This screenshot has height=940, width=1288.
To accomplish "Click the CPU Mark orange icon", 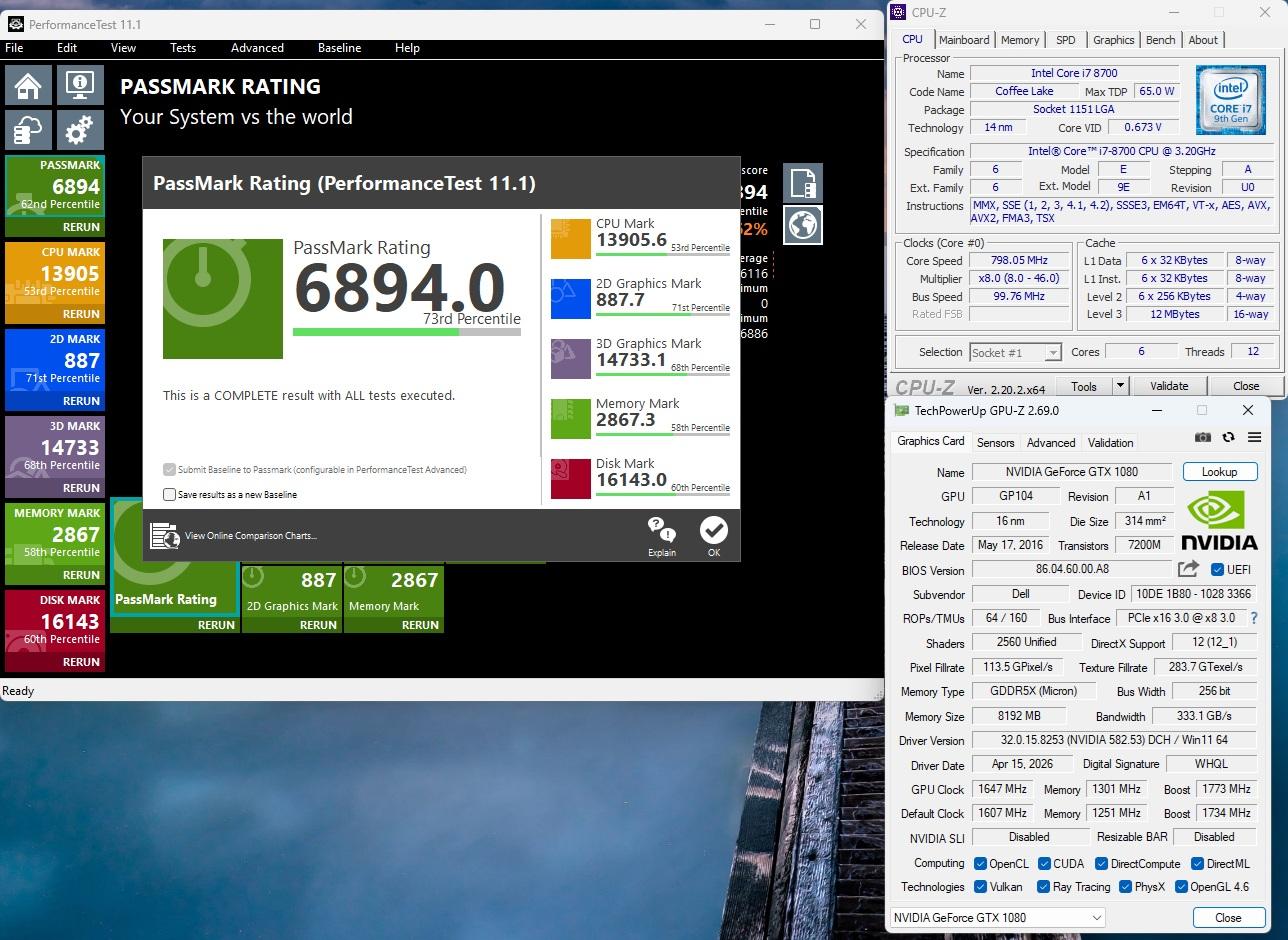I will 571,239.
